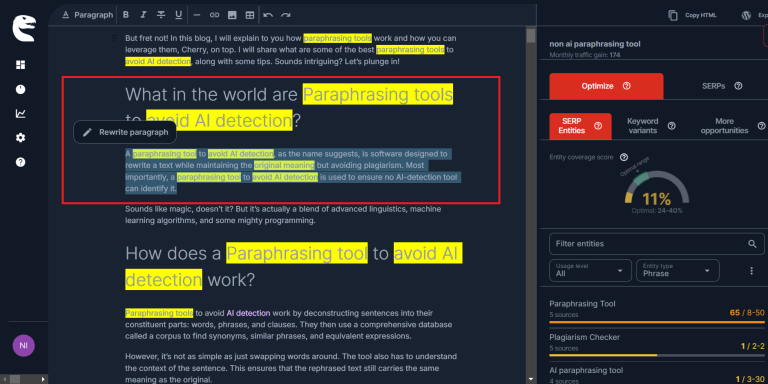This screenshot has height=384, width=768.
Task: Click the block drag handle beside first paragraph
Action: tap(114, 38)
